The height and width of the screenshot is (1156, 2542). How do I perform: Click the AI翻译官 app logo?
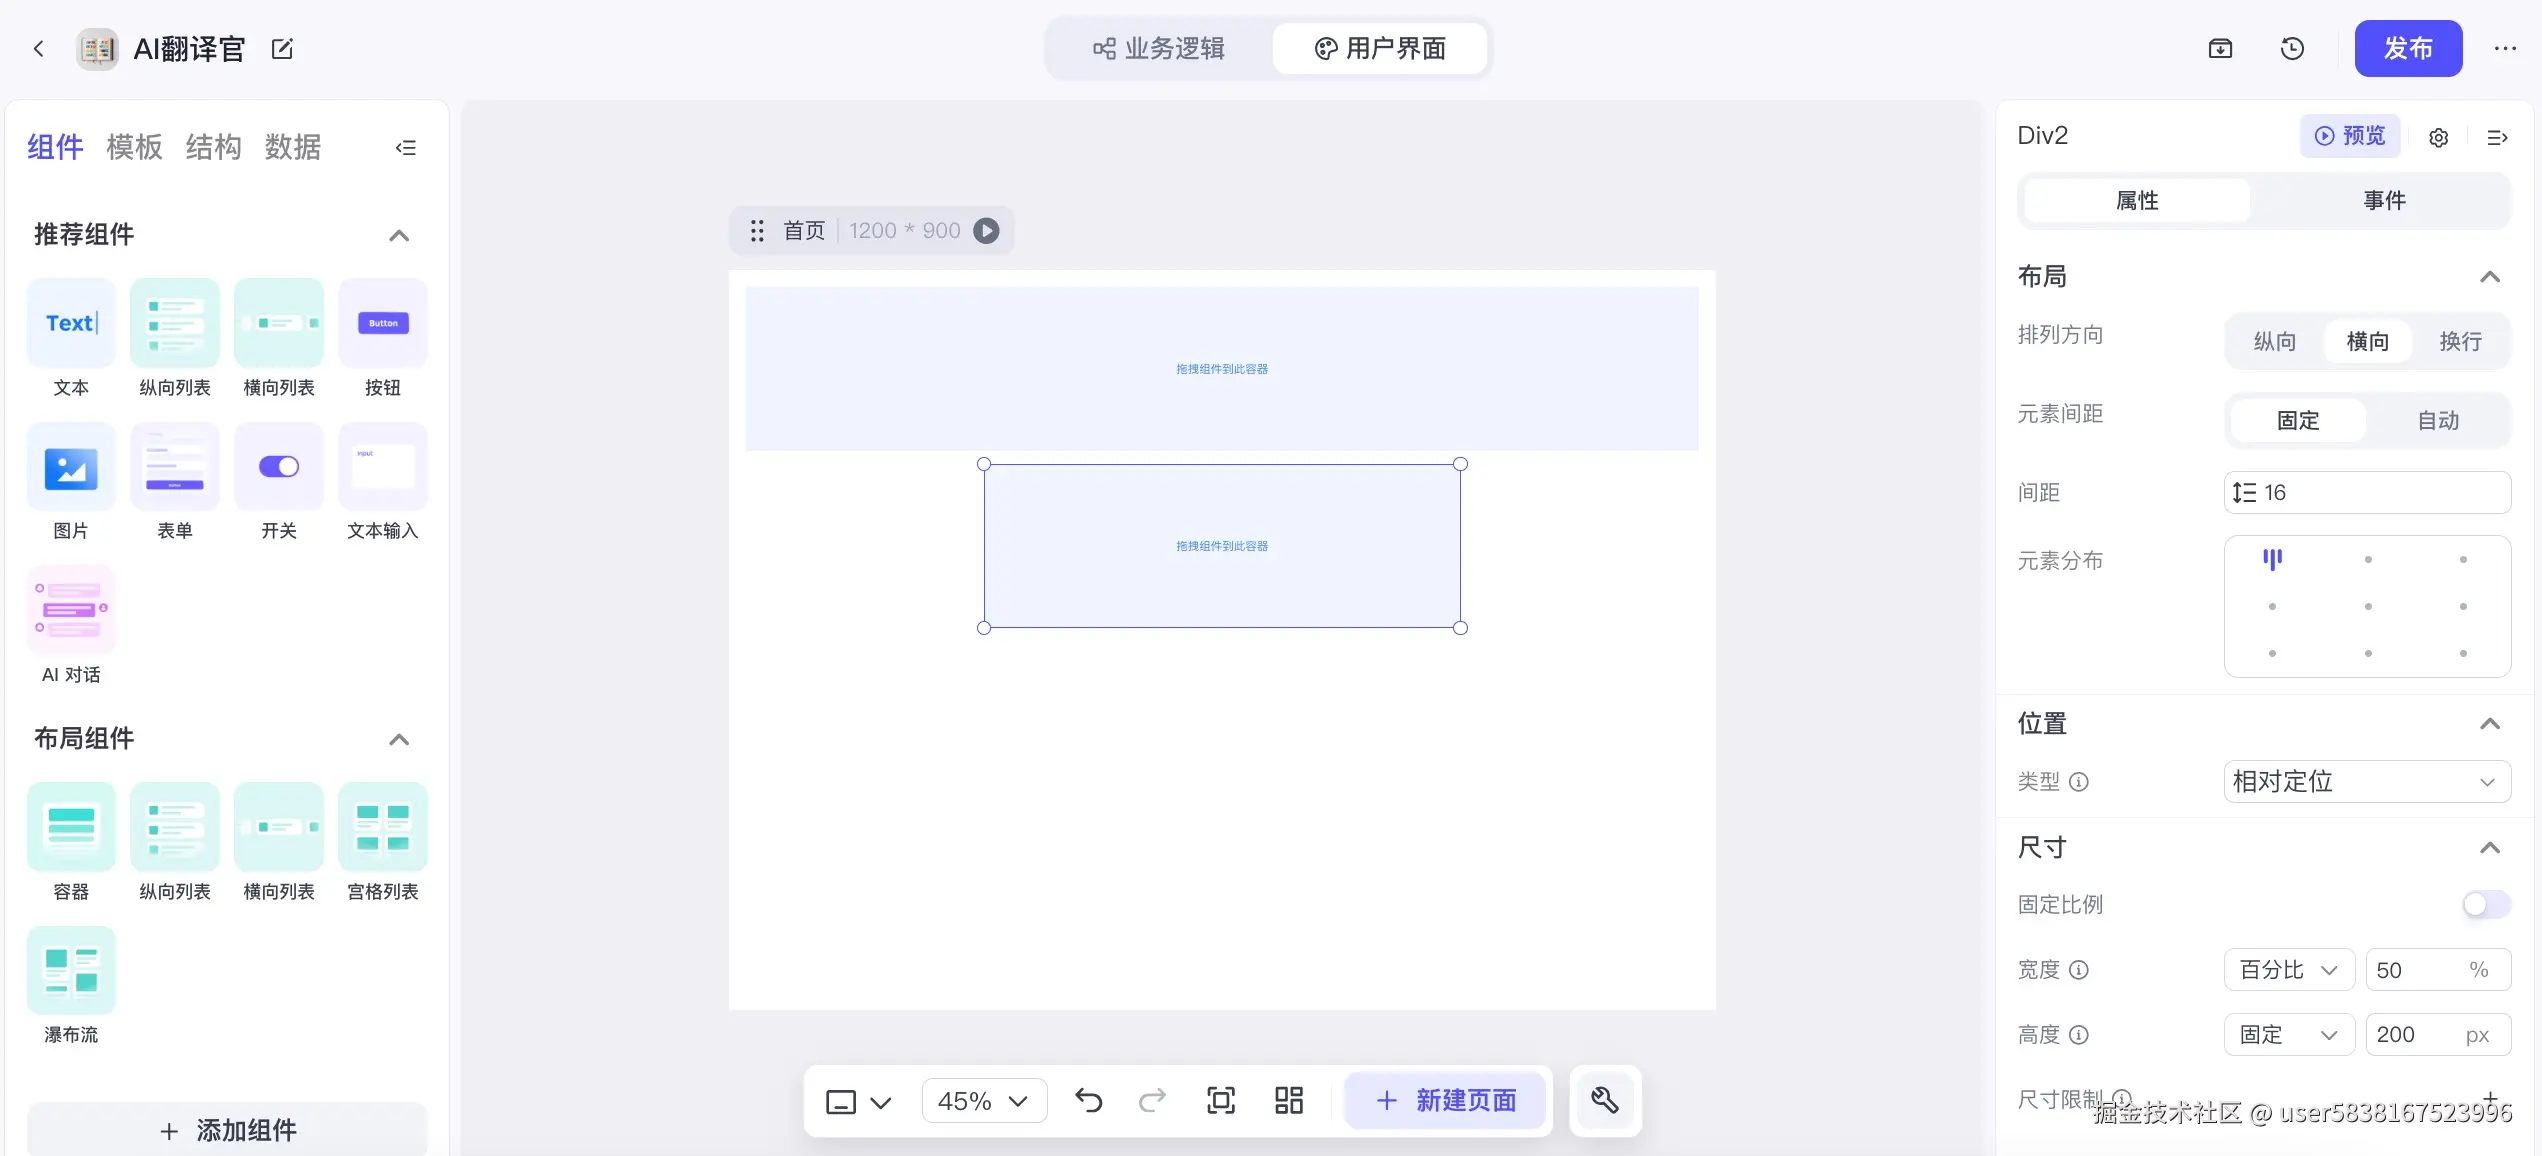coord(97,48)
